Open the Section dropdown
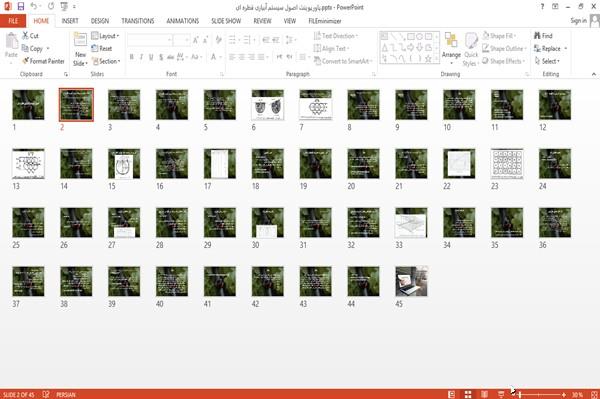600x399 pixels. (x=106, y=61)
